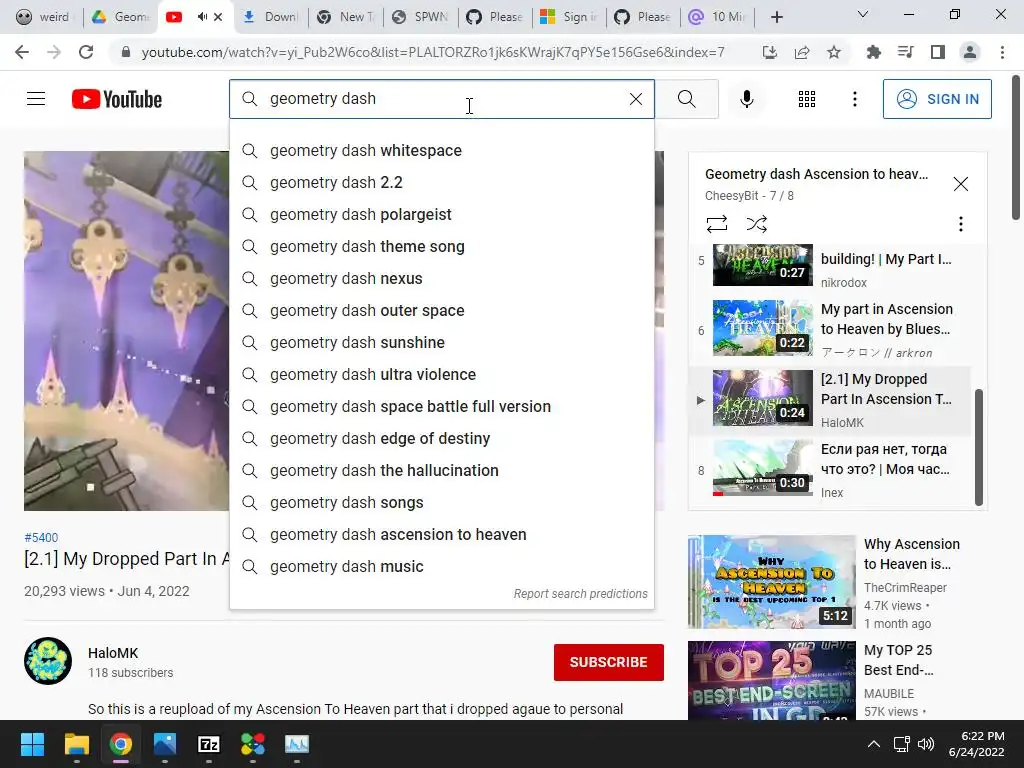The width and height of the screenshot is (1024, 768).
Task: Switch to the '10 Min' tab
Action: pyautogui.click(x=717, y=17)
